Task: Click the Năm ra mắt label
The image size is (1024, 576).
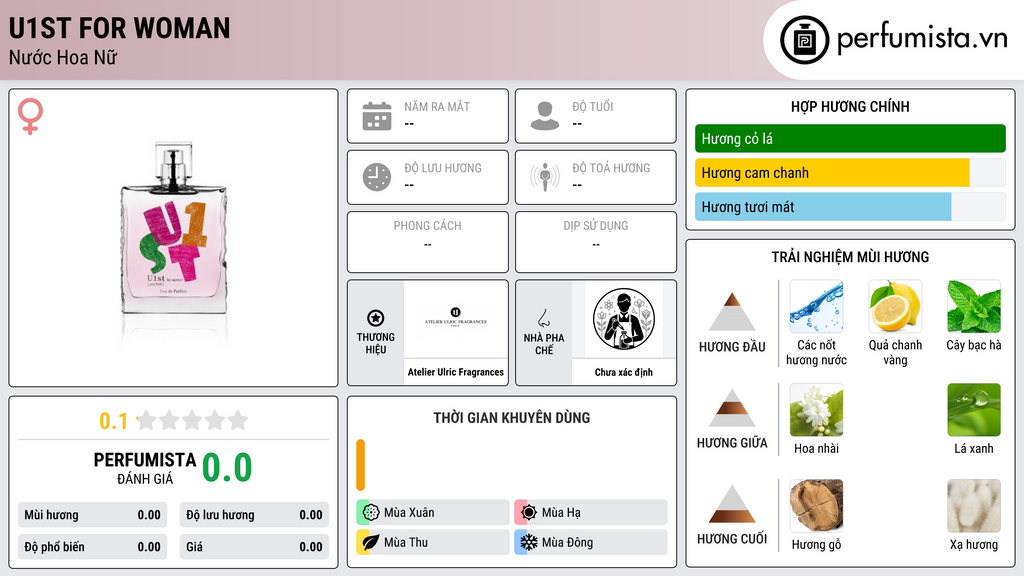Action: pos(437,106)
